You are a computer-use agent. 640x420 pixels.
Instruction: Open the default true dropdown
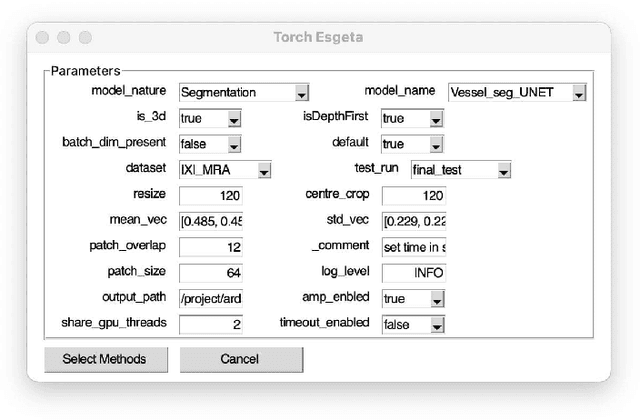pos(412,145)
